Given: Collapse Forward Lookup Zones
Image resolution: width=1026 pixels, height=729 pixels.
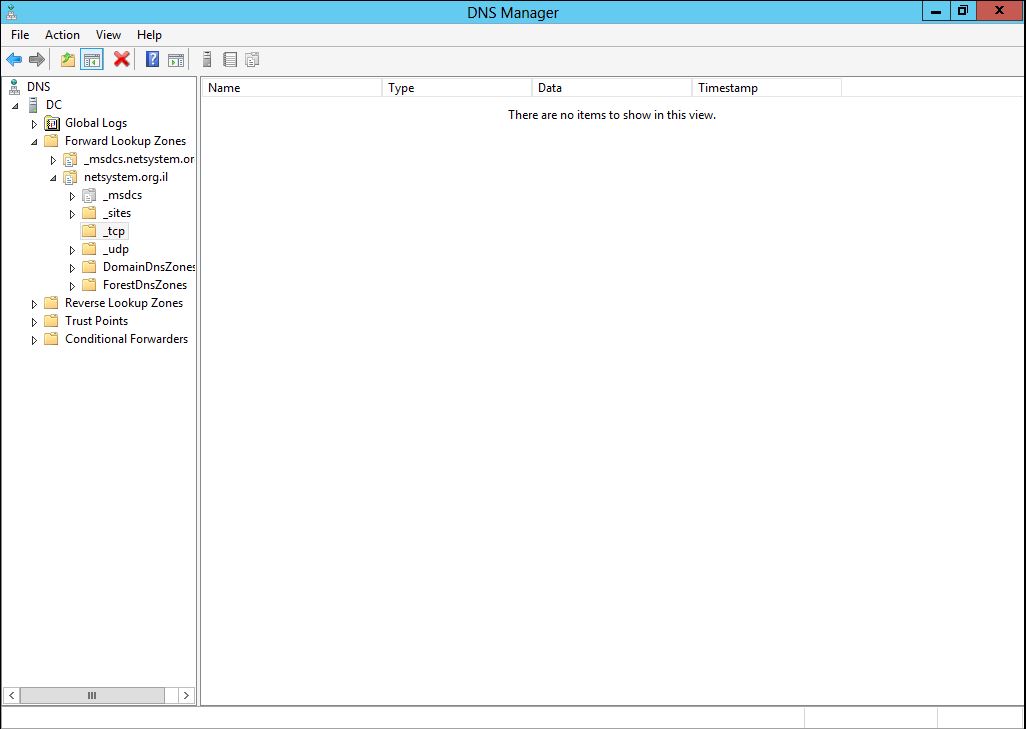Looking at the screenshot, I should click(x=35, y=142).
